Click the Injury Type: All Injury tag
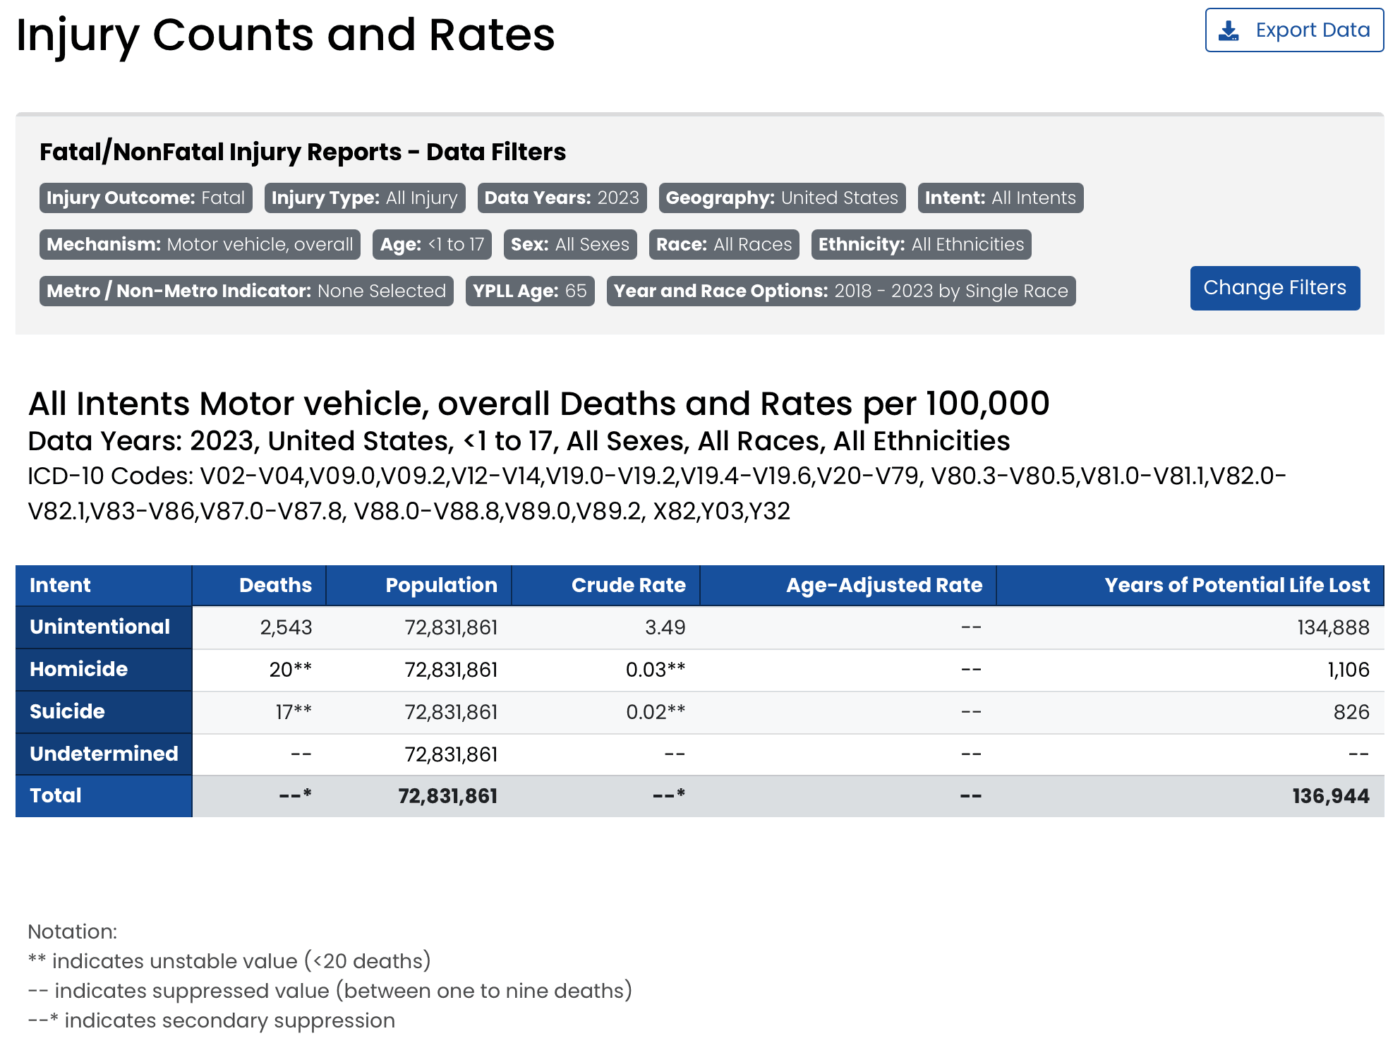Screen dimensions: 1400x1043 364,198
